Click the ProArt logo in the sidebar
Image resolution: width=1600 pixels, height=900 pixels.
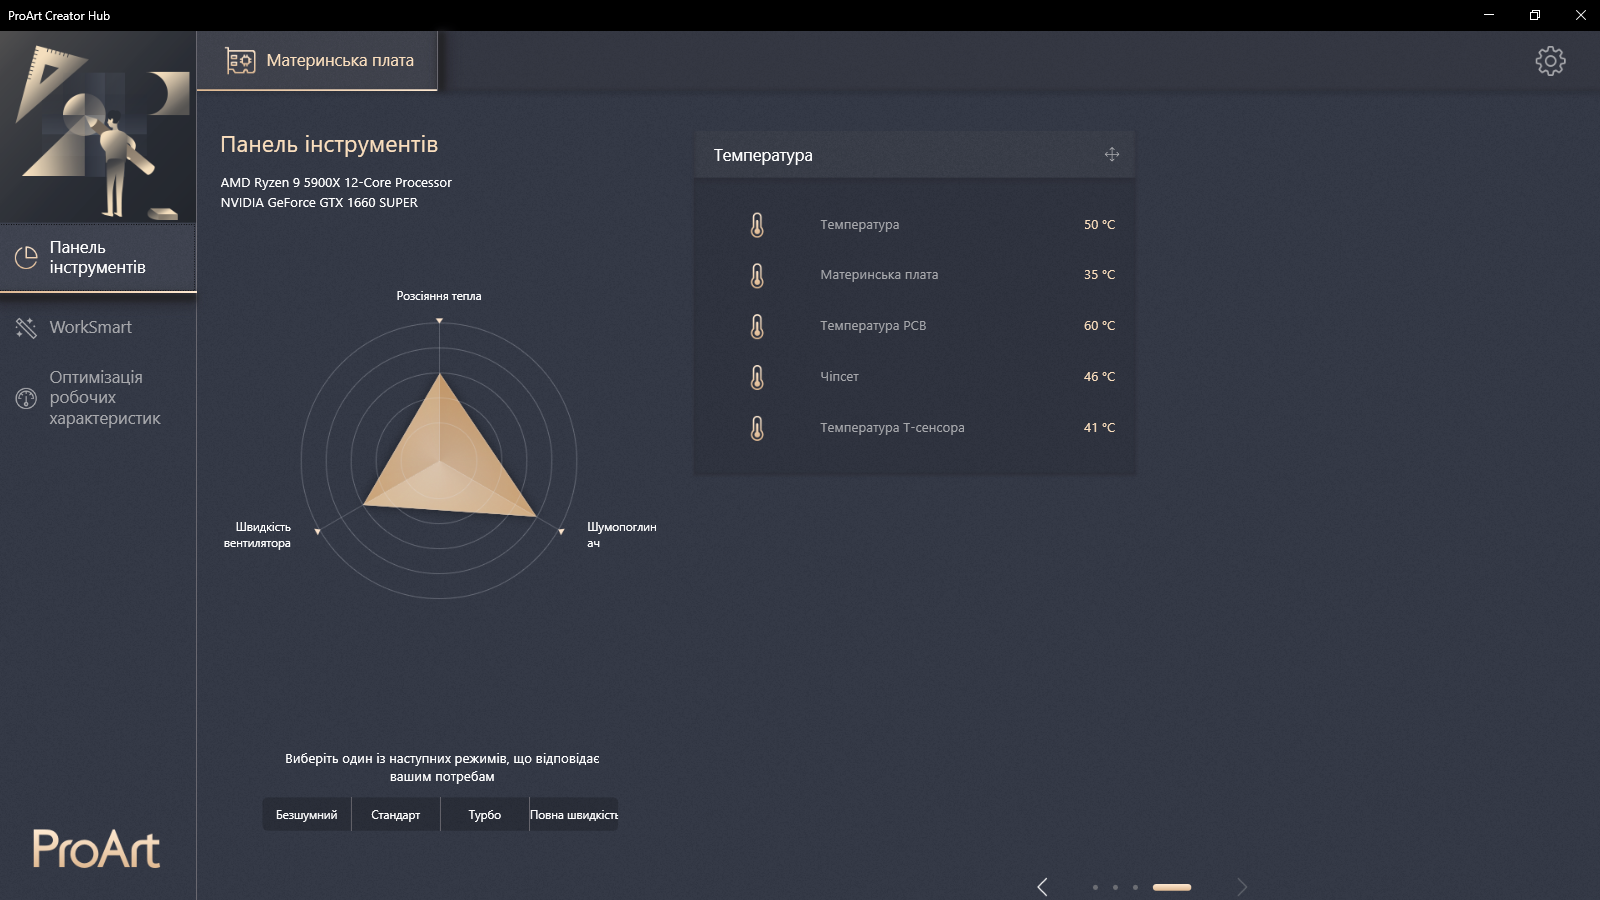(96, 850)
